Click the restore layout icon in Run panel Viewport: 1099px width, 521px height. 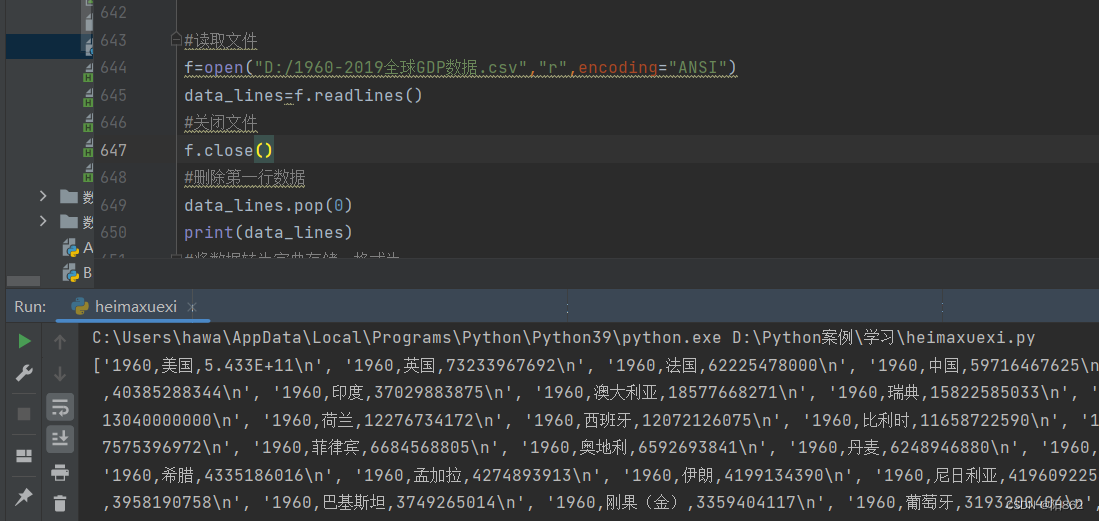(x=25, y=456)
